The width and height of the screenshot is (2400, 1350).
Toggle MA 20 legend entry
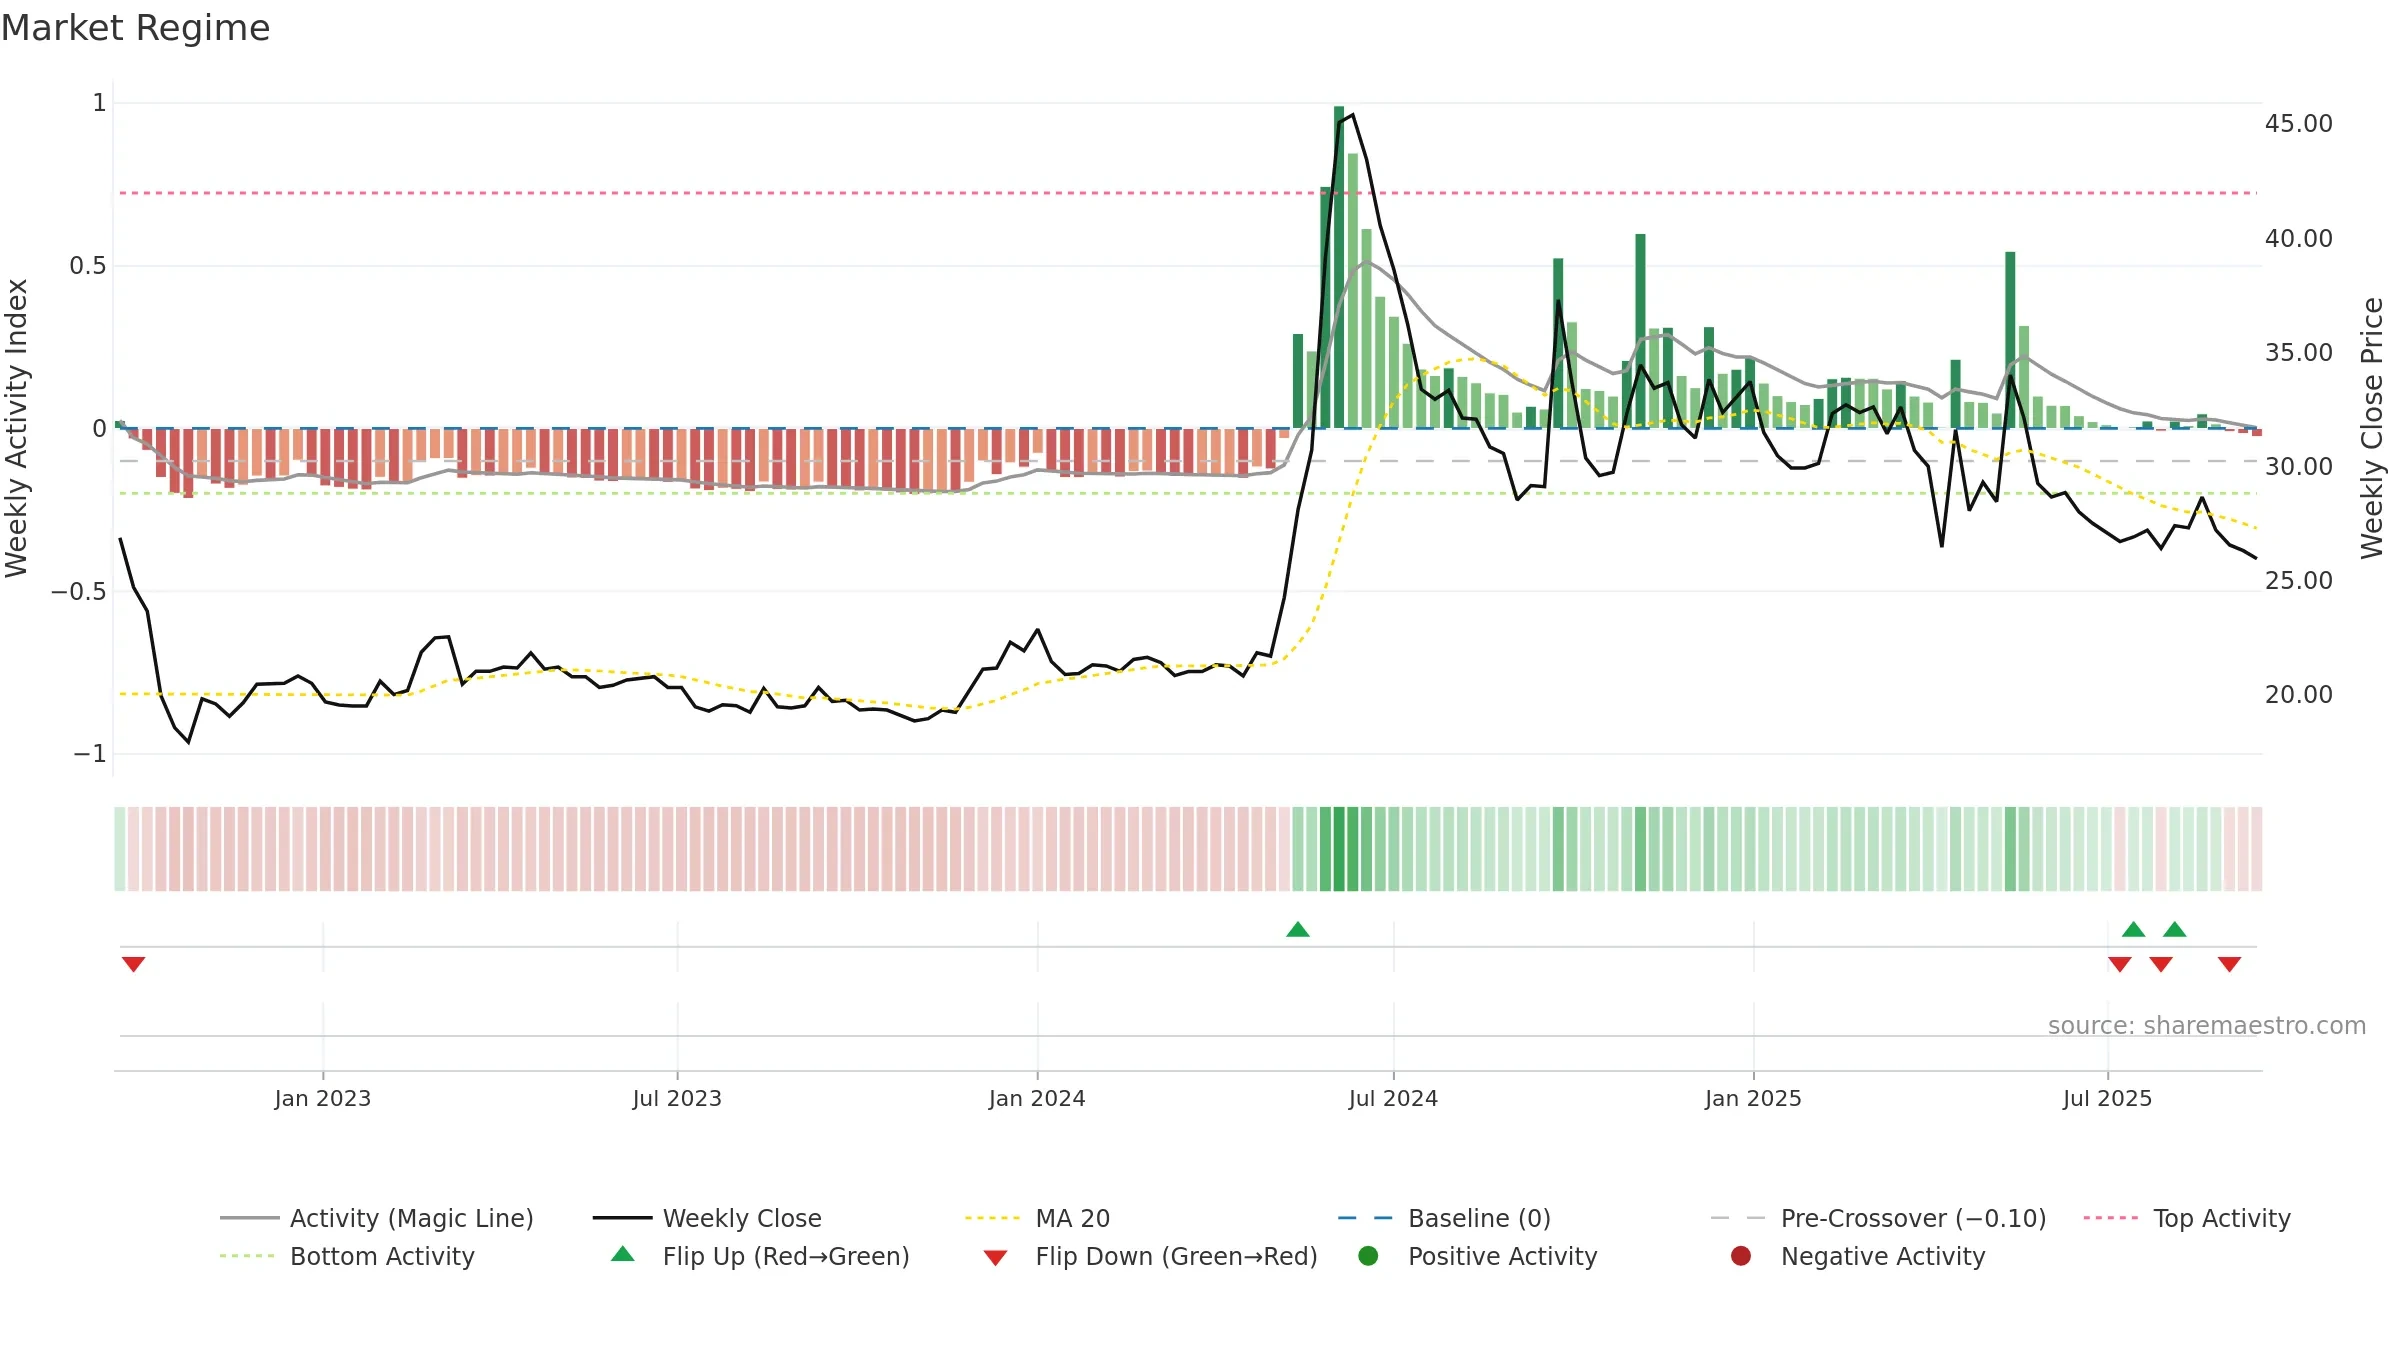point(1037,1218)
